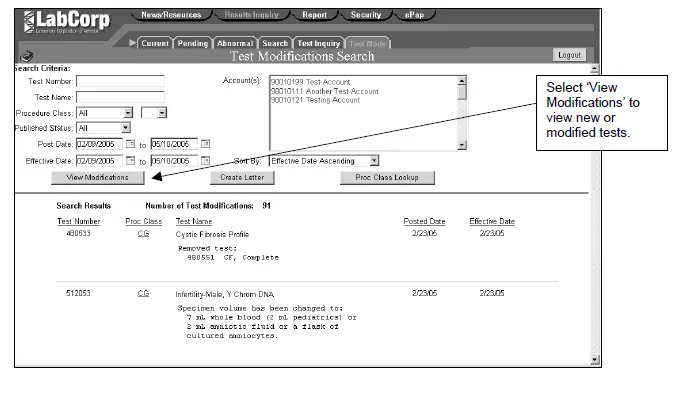Open the Post Date end calendar picker
The width and height of the screenshot is (700, 402).
click(x=205, y=144)
